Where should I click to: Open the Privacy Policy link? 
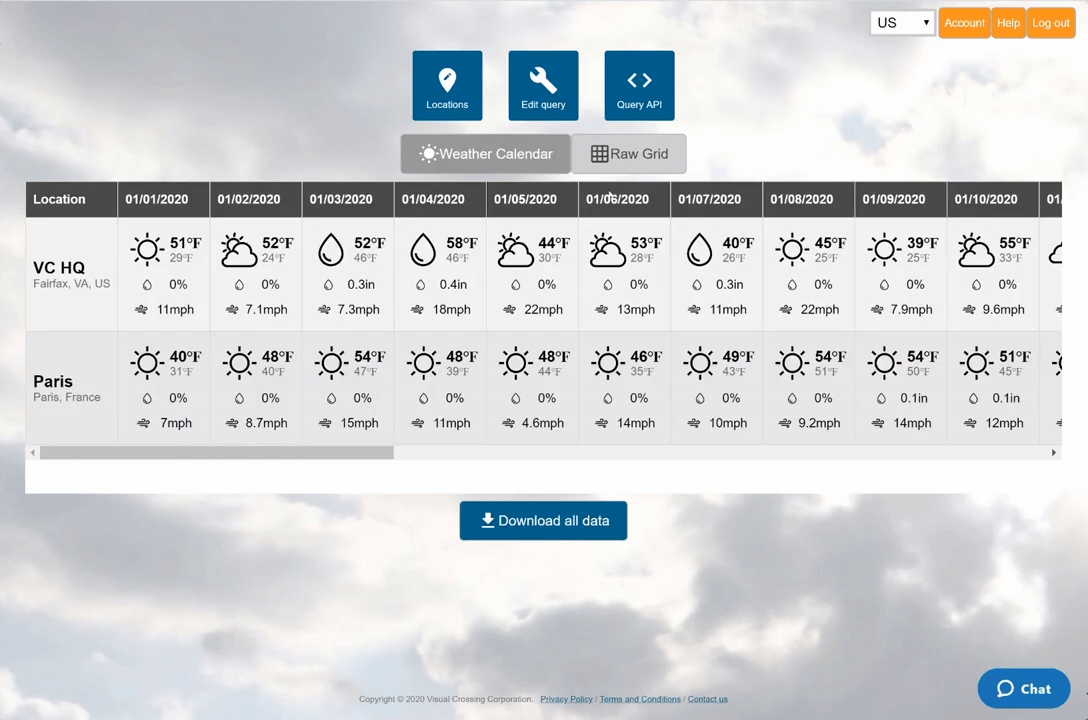566,698
